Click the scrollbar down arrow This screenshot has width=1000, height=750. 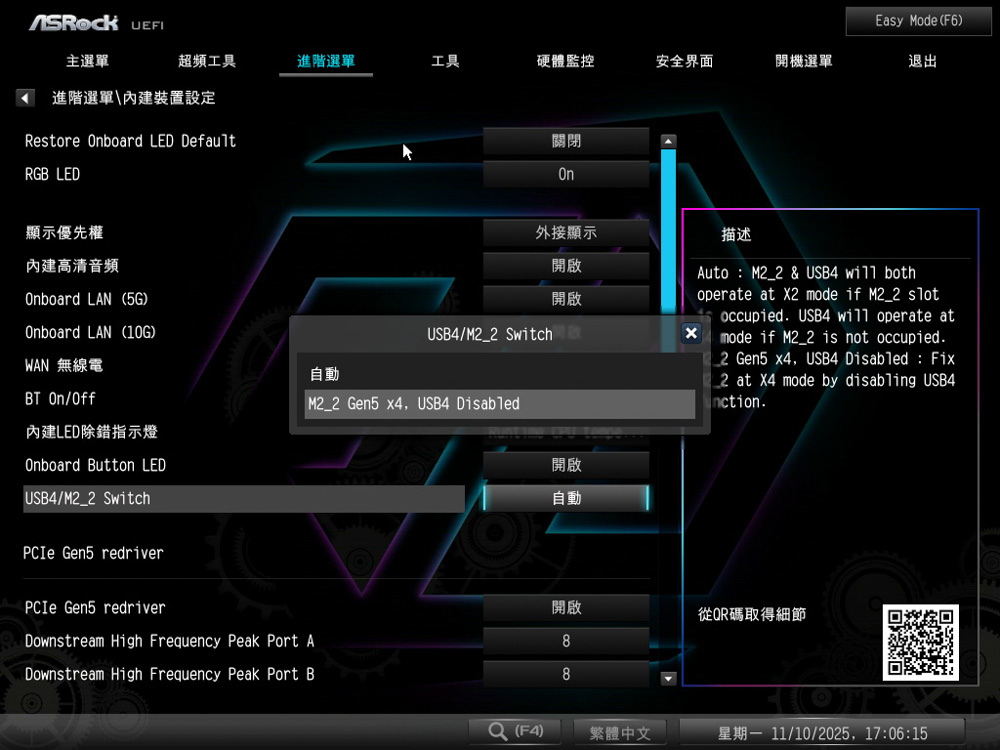pyautogui.click(x=669, y=679)
